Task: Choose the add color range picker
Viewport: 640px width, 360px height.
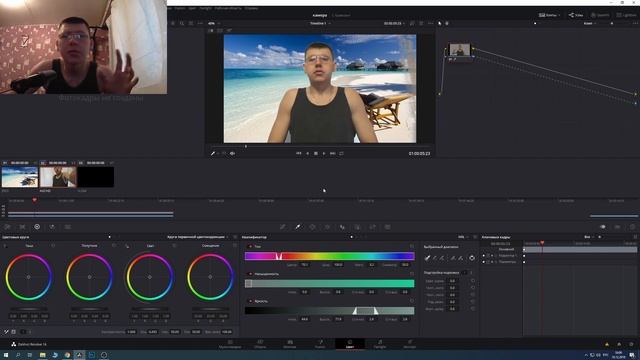Action: tap(442, 258)
